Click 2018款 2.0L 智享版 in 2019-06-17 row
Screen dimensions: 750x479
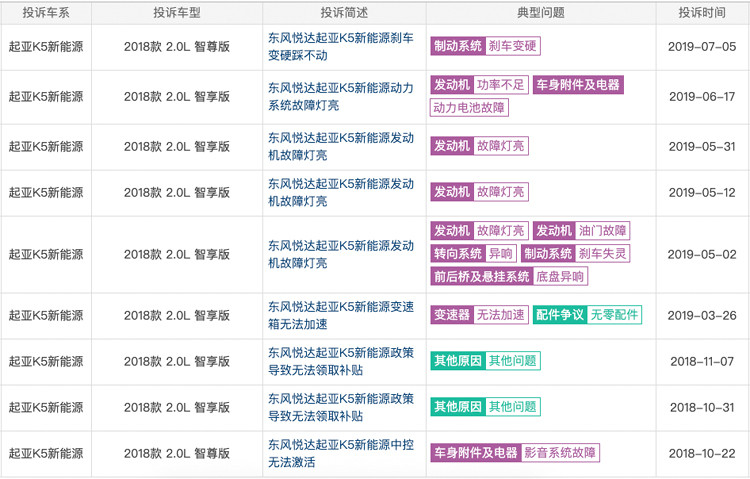pos(177,97)
